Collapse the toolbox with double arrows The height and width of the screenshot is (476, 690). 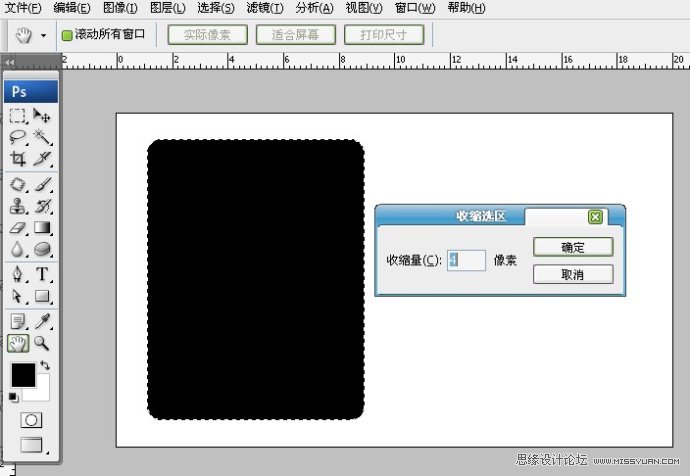click(x=10, y=62)
